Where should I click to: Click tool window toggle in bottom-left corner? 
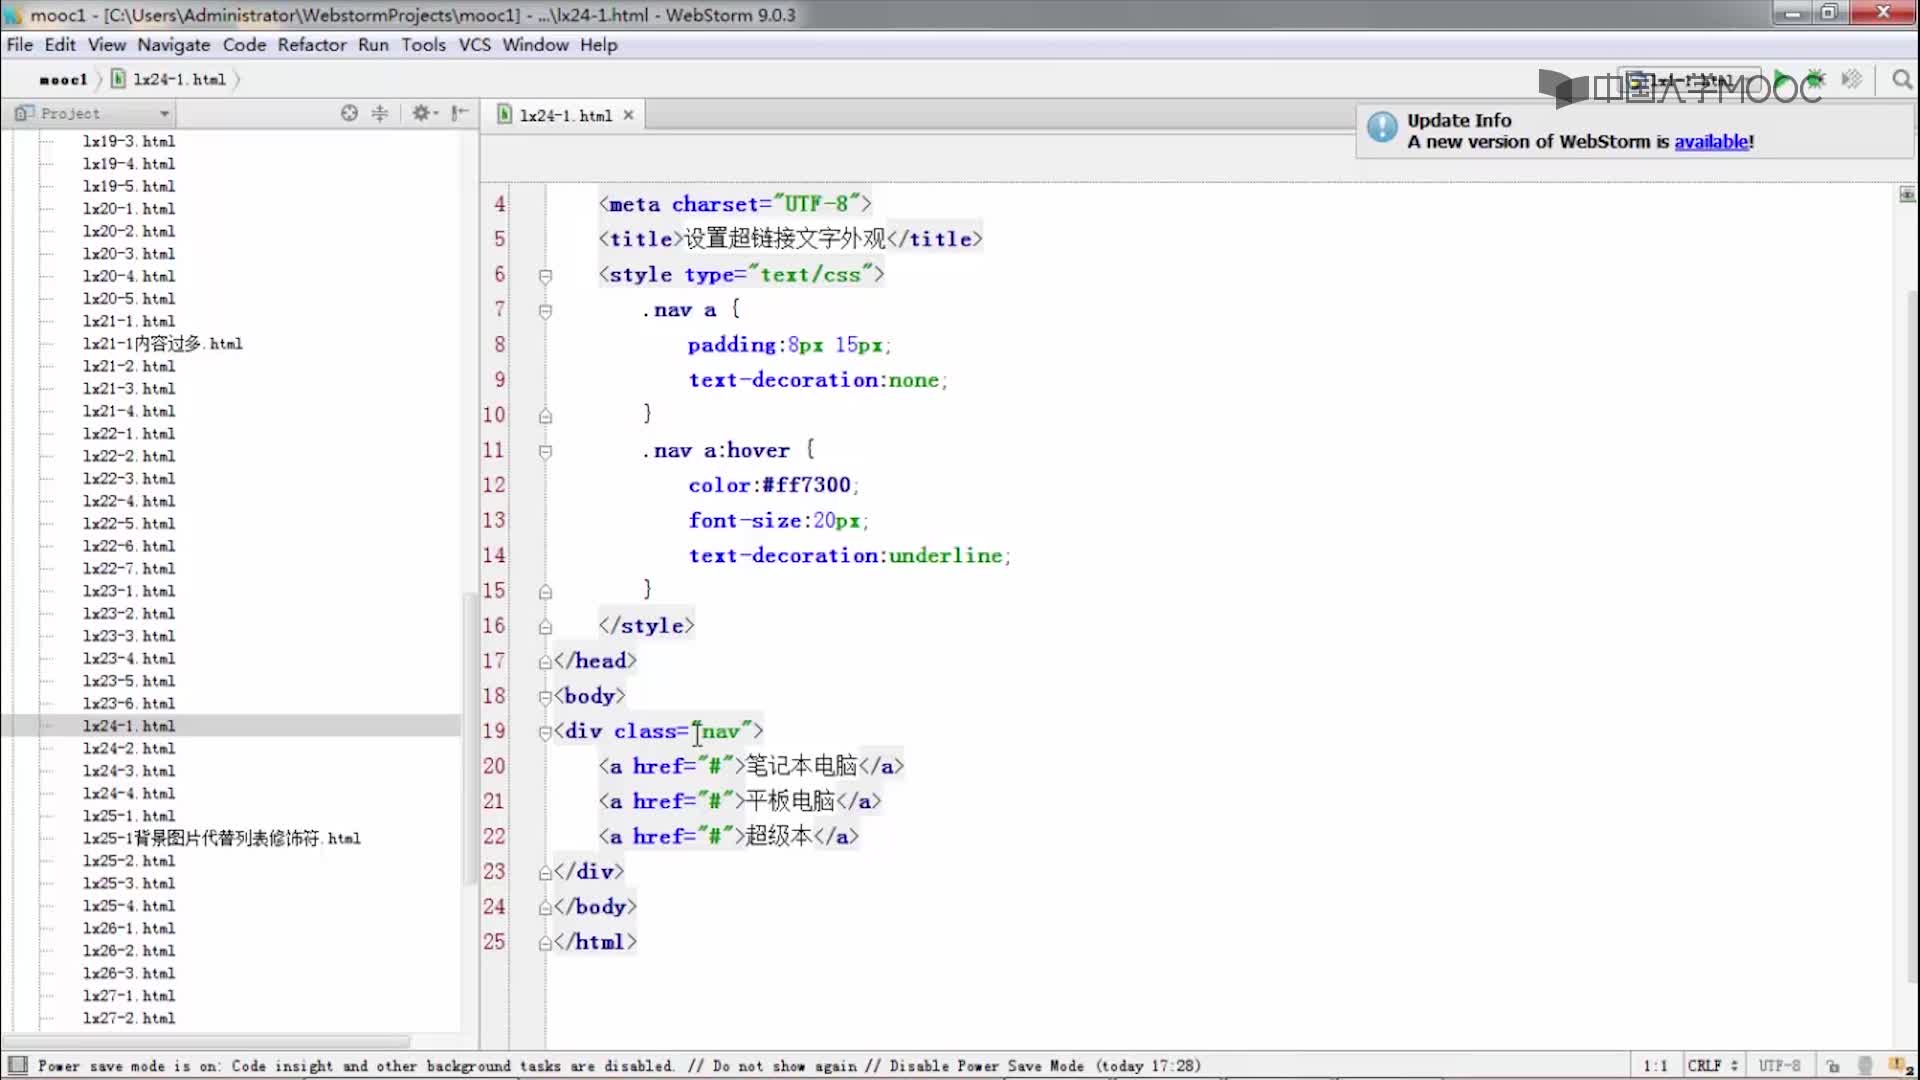pos(17,1065)
